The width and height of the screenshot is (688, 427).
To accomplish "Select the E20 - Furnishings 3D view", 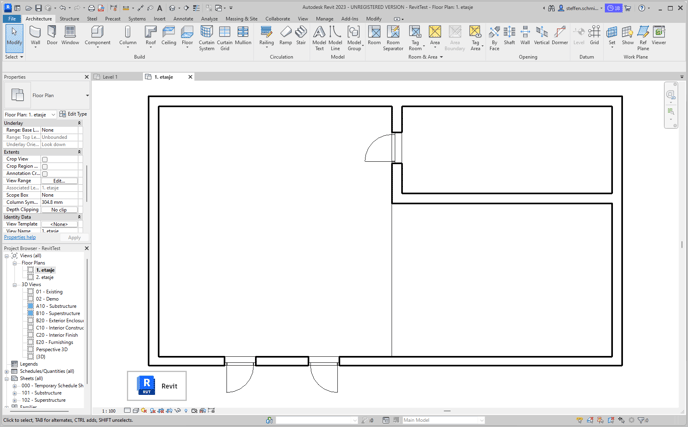I will coord(54,342).
